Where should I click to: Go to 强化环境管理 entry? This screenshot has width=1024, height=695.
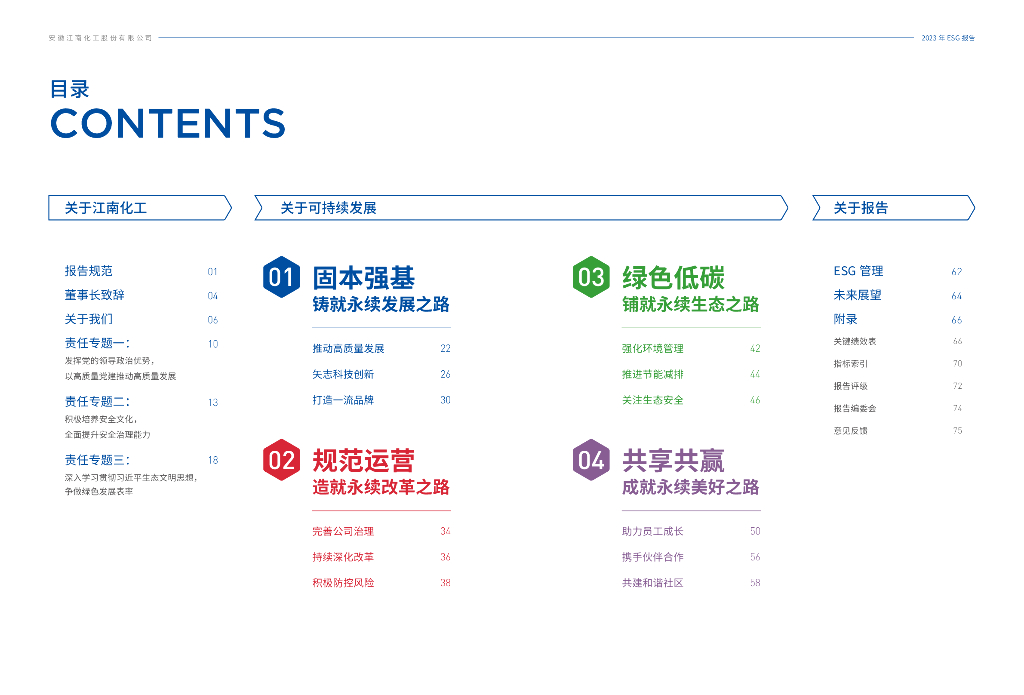pos(652,349)
